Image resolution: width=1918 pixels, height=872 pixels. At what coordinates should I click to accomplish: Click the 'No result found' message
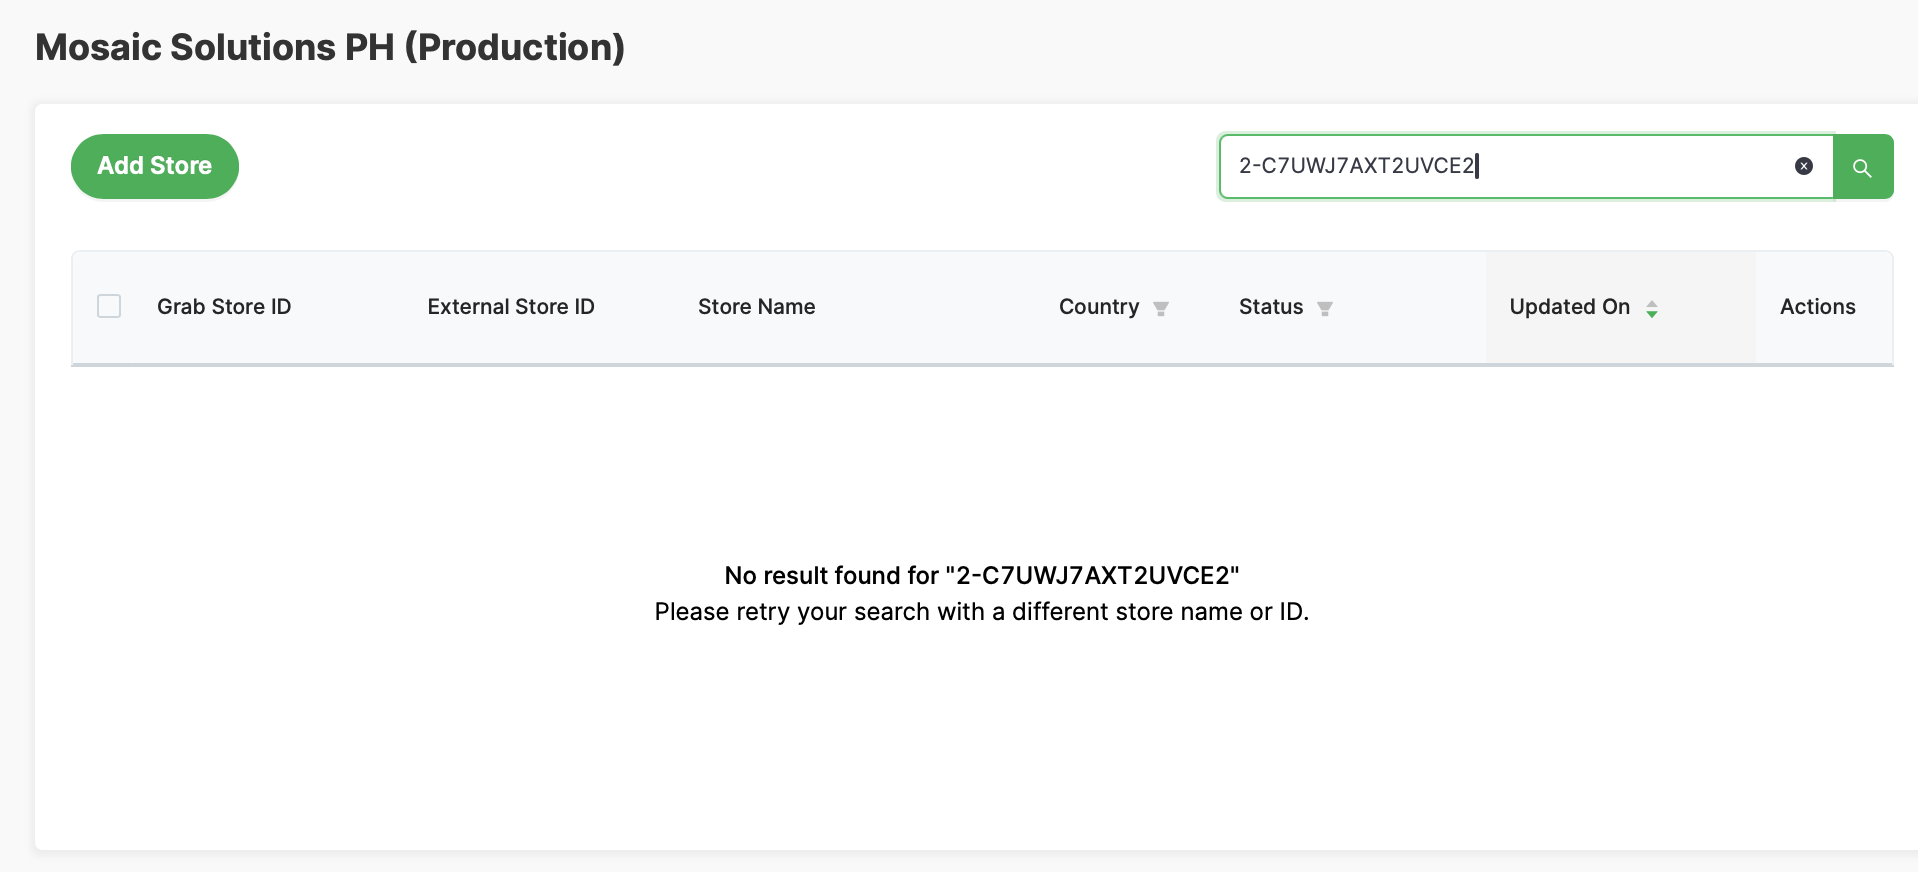981,575
